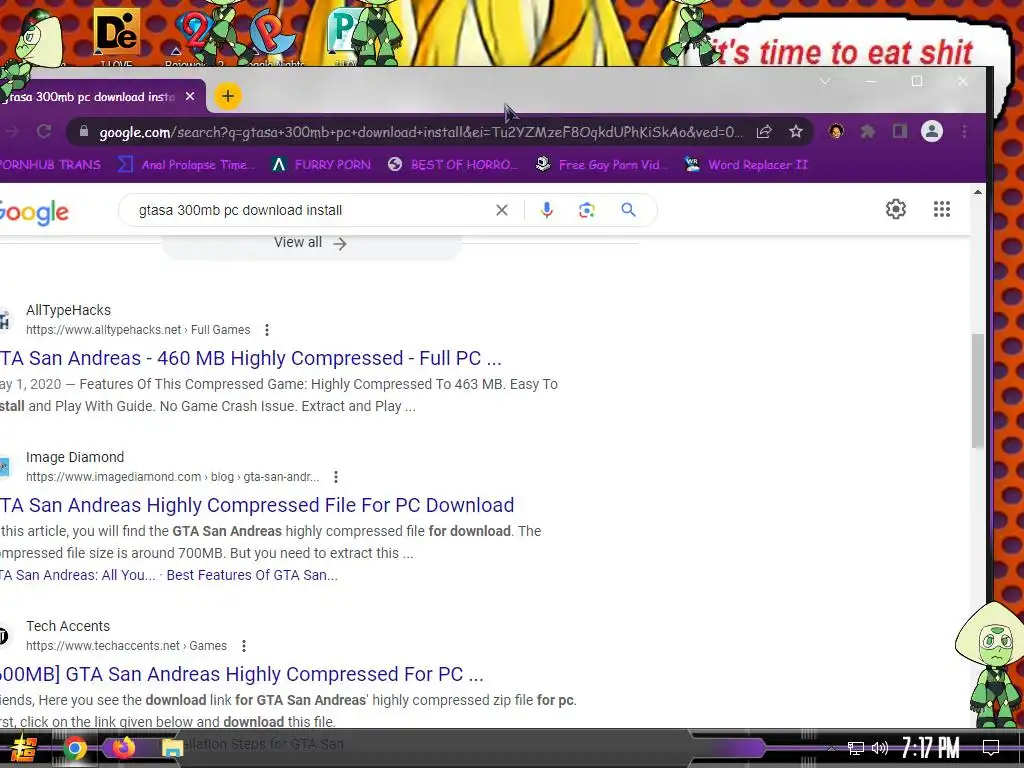Select the De desktop shortcut icon
The height and width of the screenshot is (768, 1024).
[117, 34]
